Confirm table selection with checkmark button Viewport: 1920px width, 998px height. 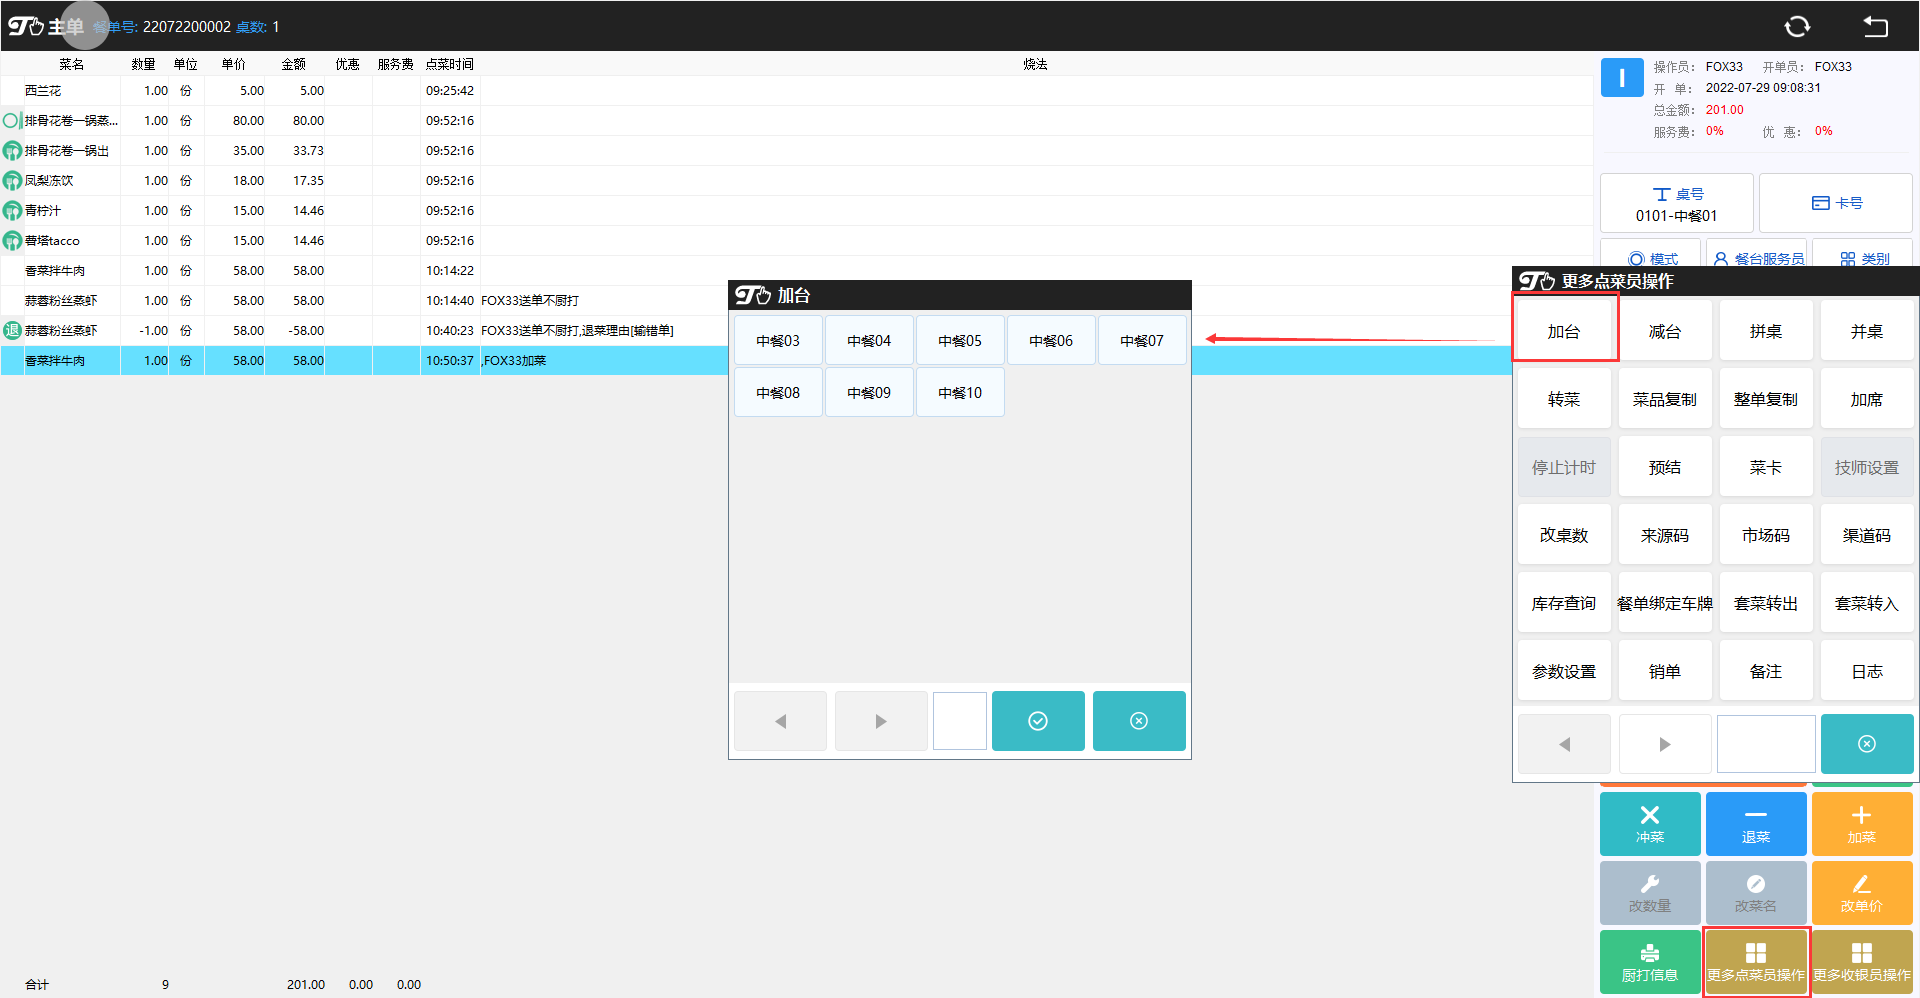pos(1037,721)
